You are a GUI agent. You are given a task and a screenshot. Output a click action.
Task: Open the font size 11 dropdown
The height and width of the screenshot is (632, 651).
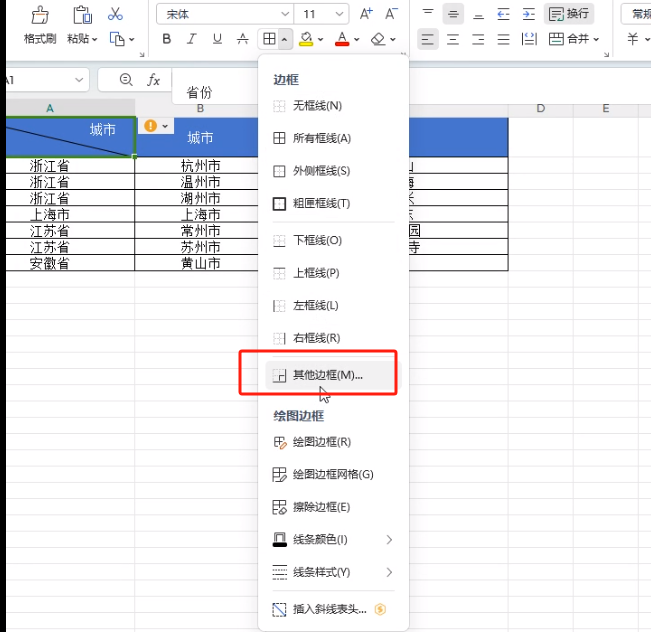pos(339,14)
